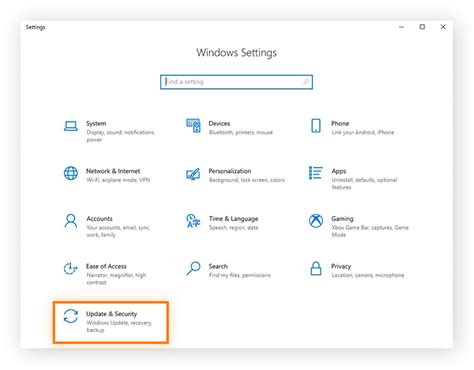Open the Update & Security arrows icon
This screenshot has width=474, height=370.
click(71, 316)
